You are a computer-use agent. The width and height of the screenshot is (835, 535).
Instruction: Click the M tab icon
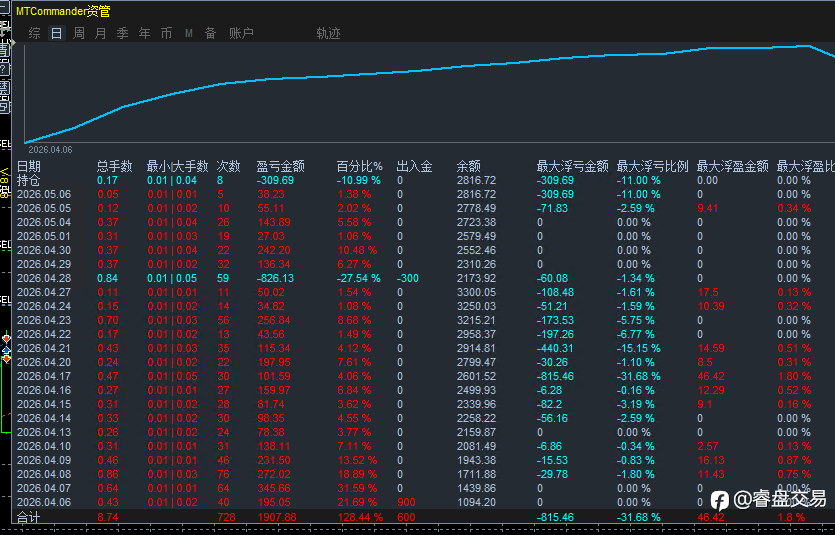coord(189,34)
